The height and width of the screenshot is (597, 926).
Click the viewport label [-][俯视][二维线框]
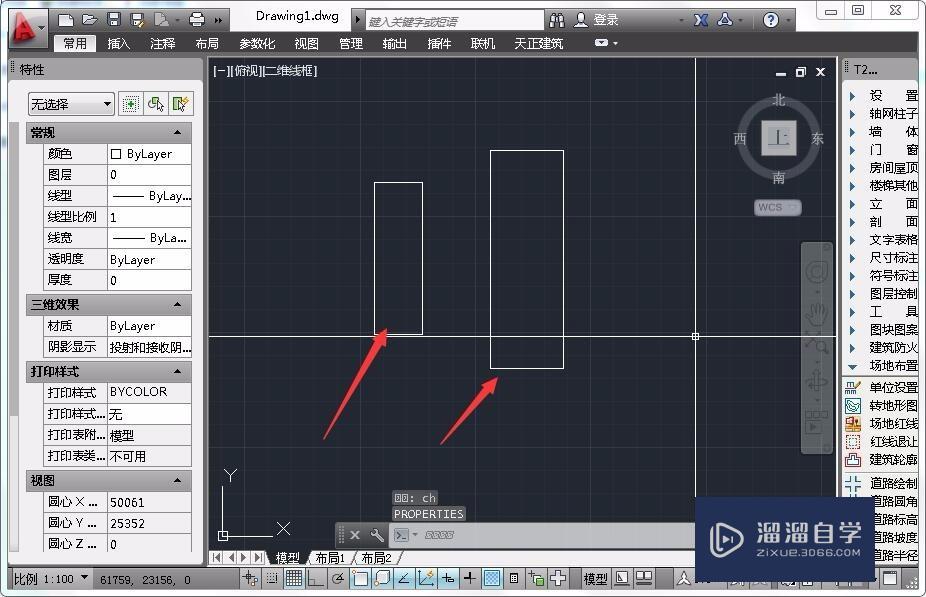[x=265, y=71]
